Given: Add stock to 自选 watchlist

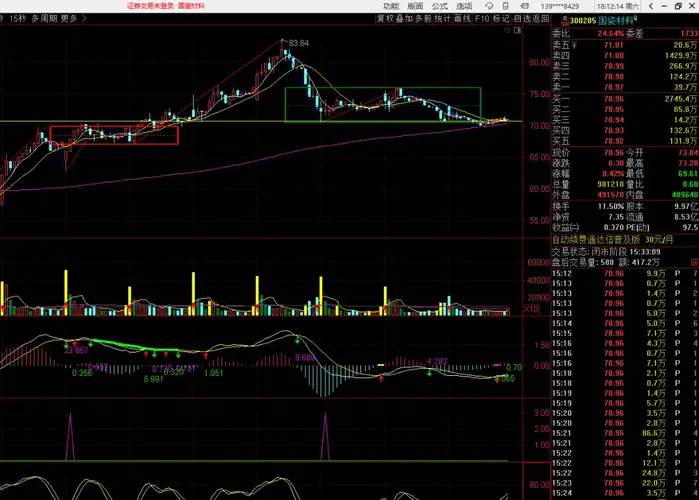Looking at the screenshot, I should click(522, 19).
